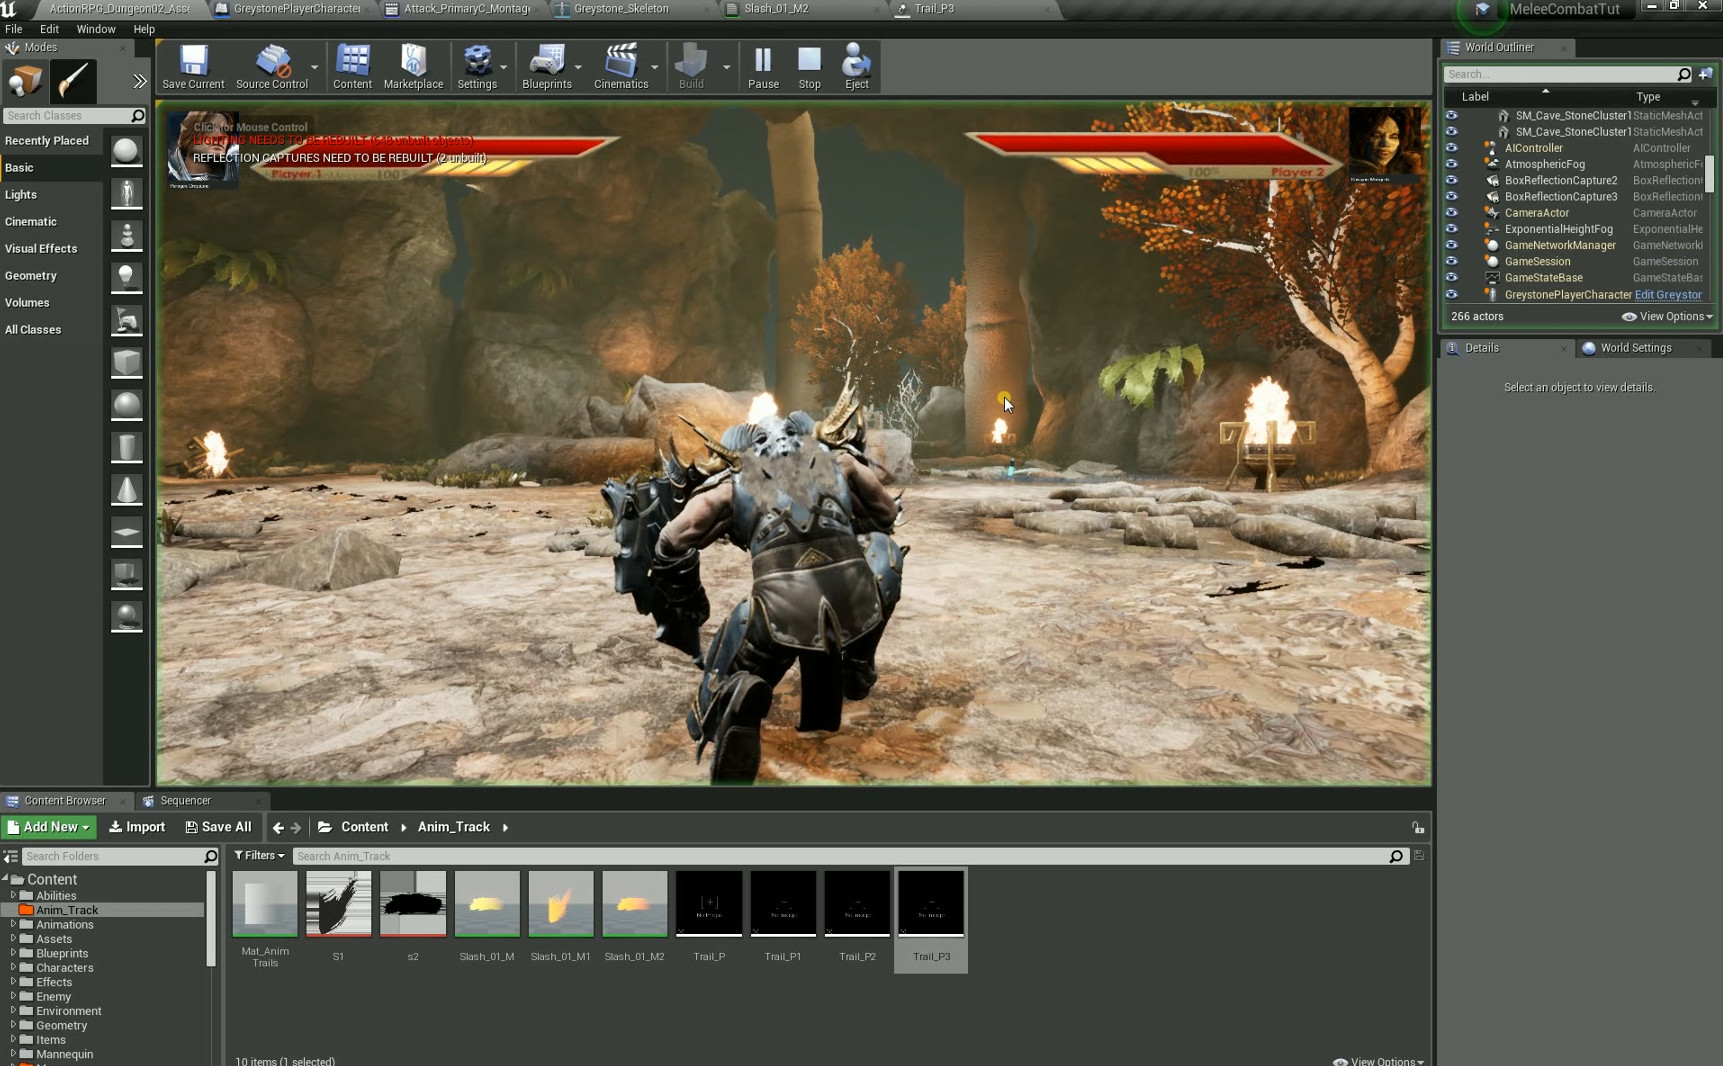Image resolution: width=1723 pixels, height=1066 pixels.
Task: Click the Import button
Action: tap(137, 827)
